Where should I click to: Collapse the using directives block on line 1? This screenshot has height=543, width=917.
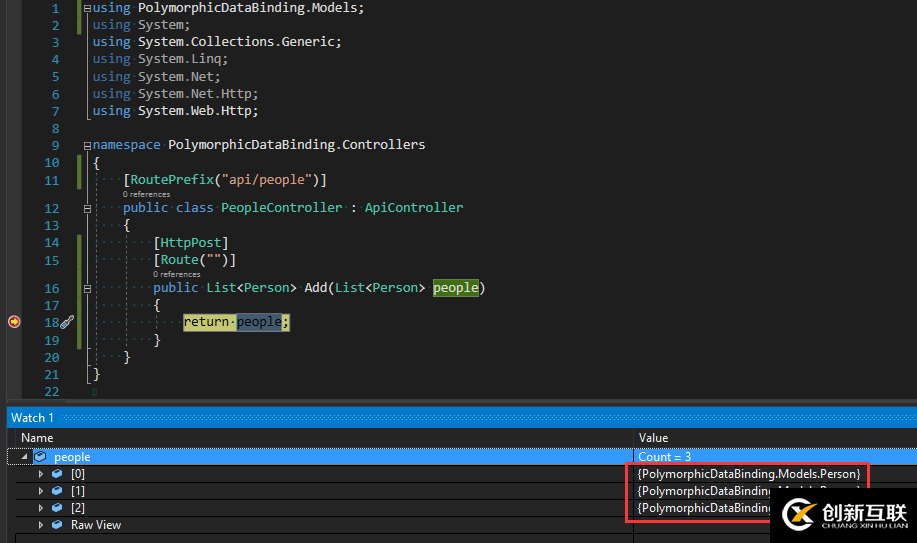click(x=87, y=8)
